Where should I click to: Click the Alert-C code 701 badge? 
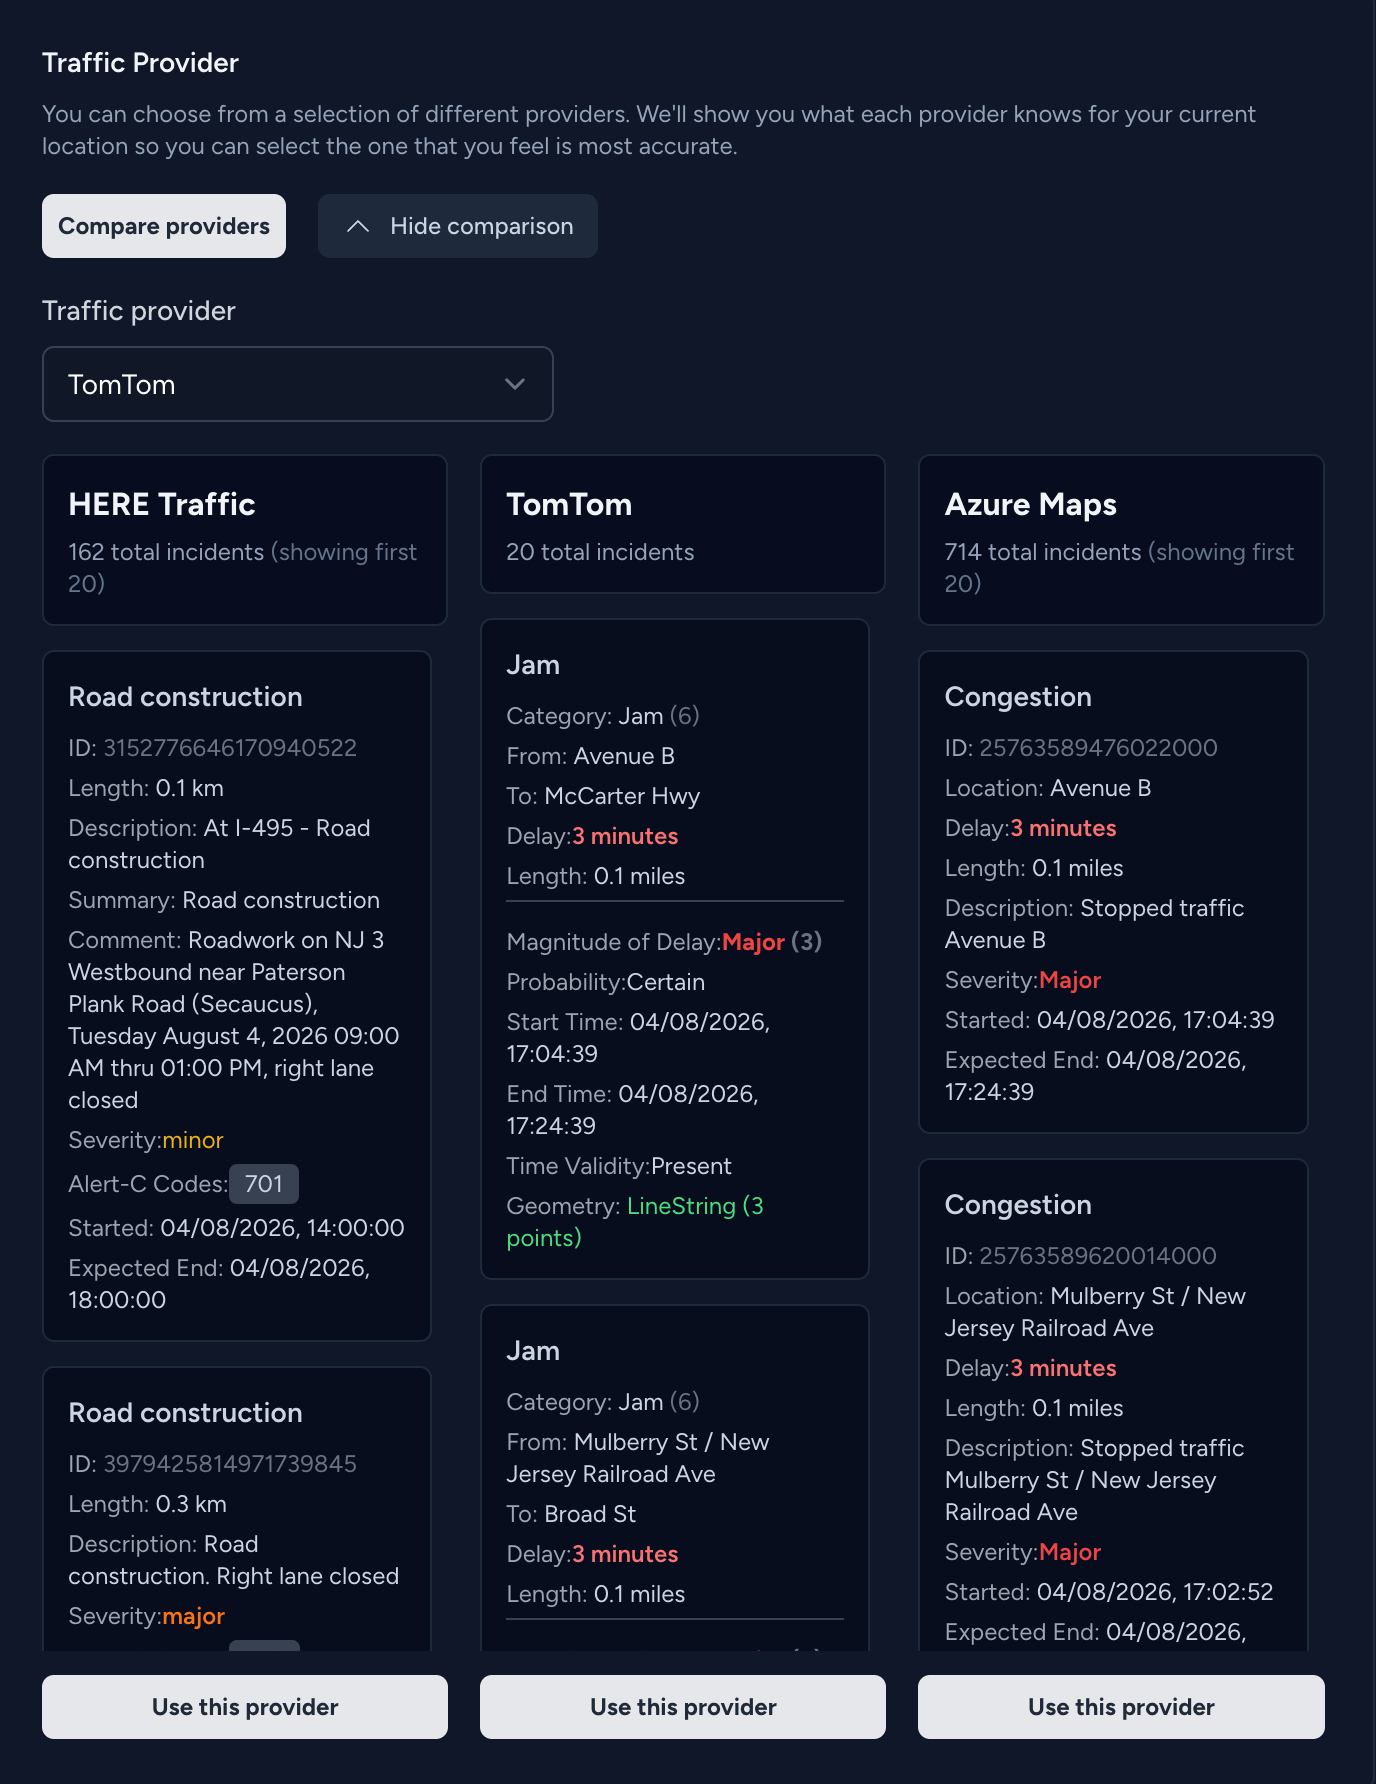264,1184
